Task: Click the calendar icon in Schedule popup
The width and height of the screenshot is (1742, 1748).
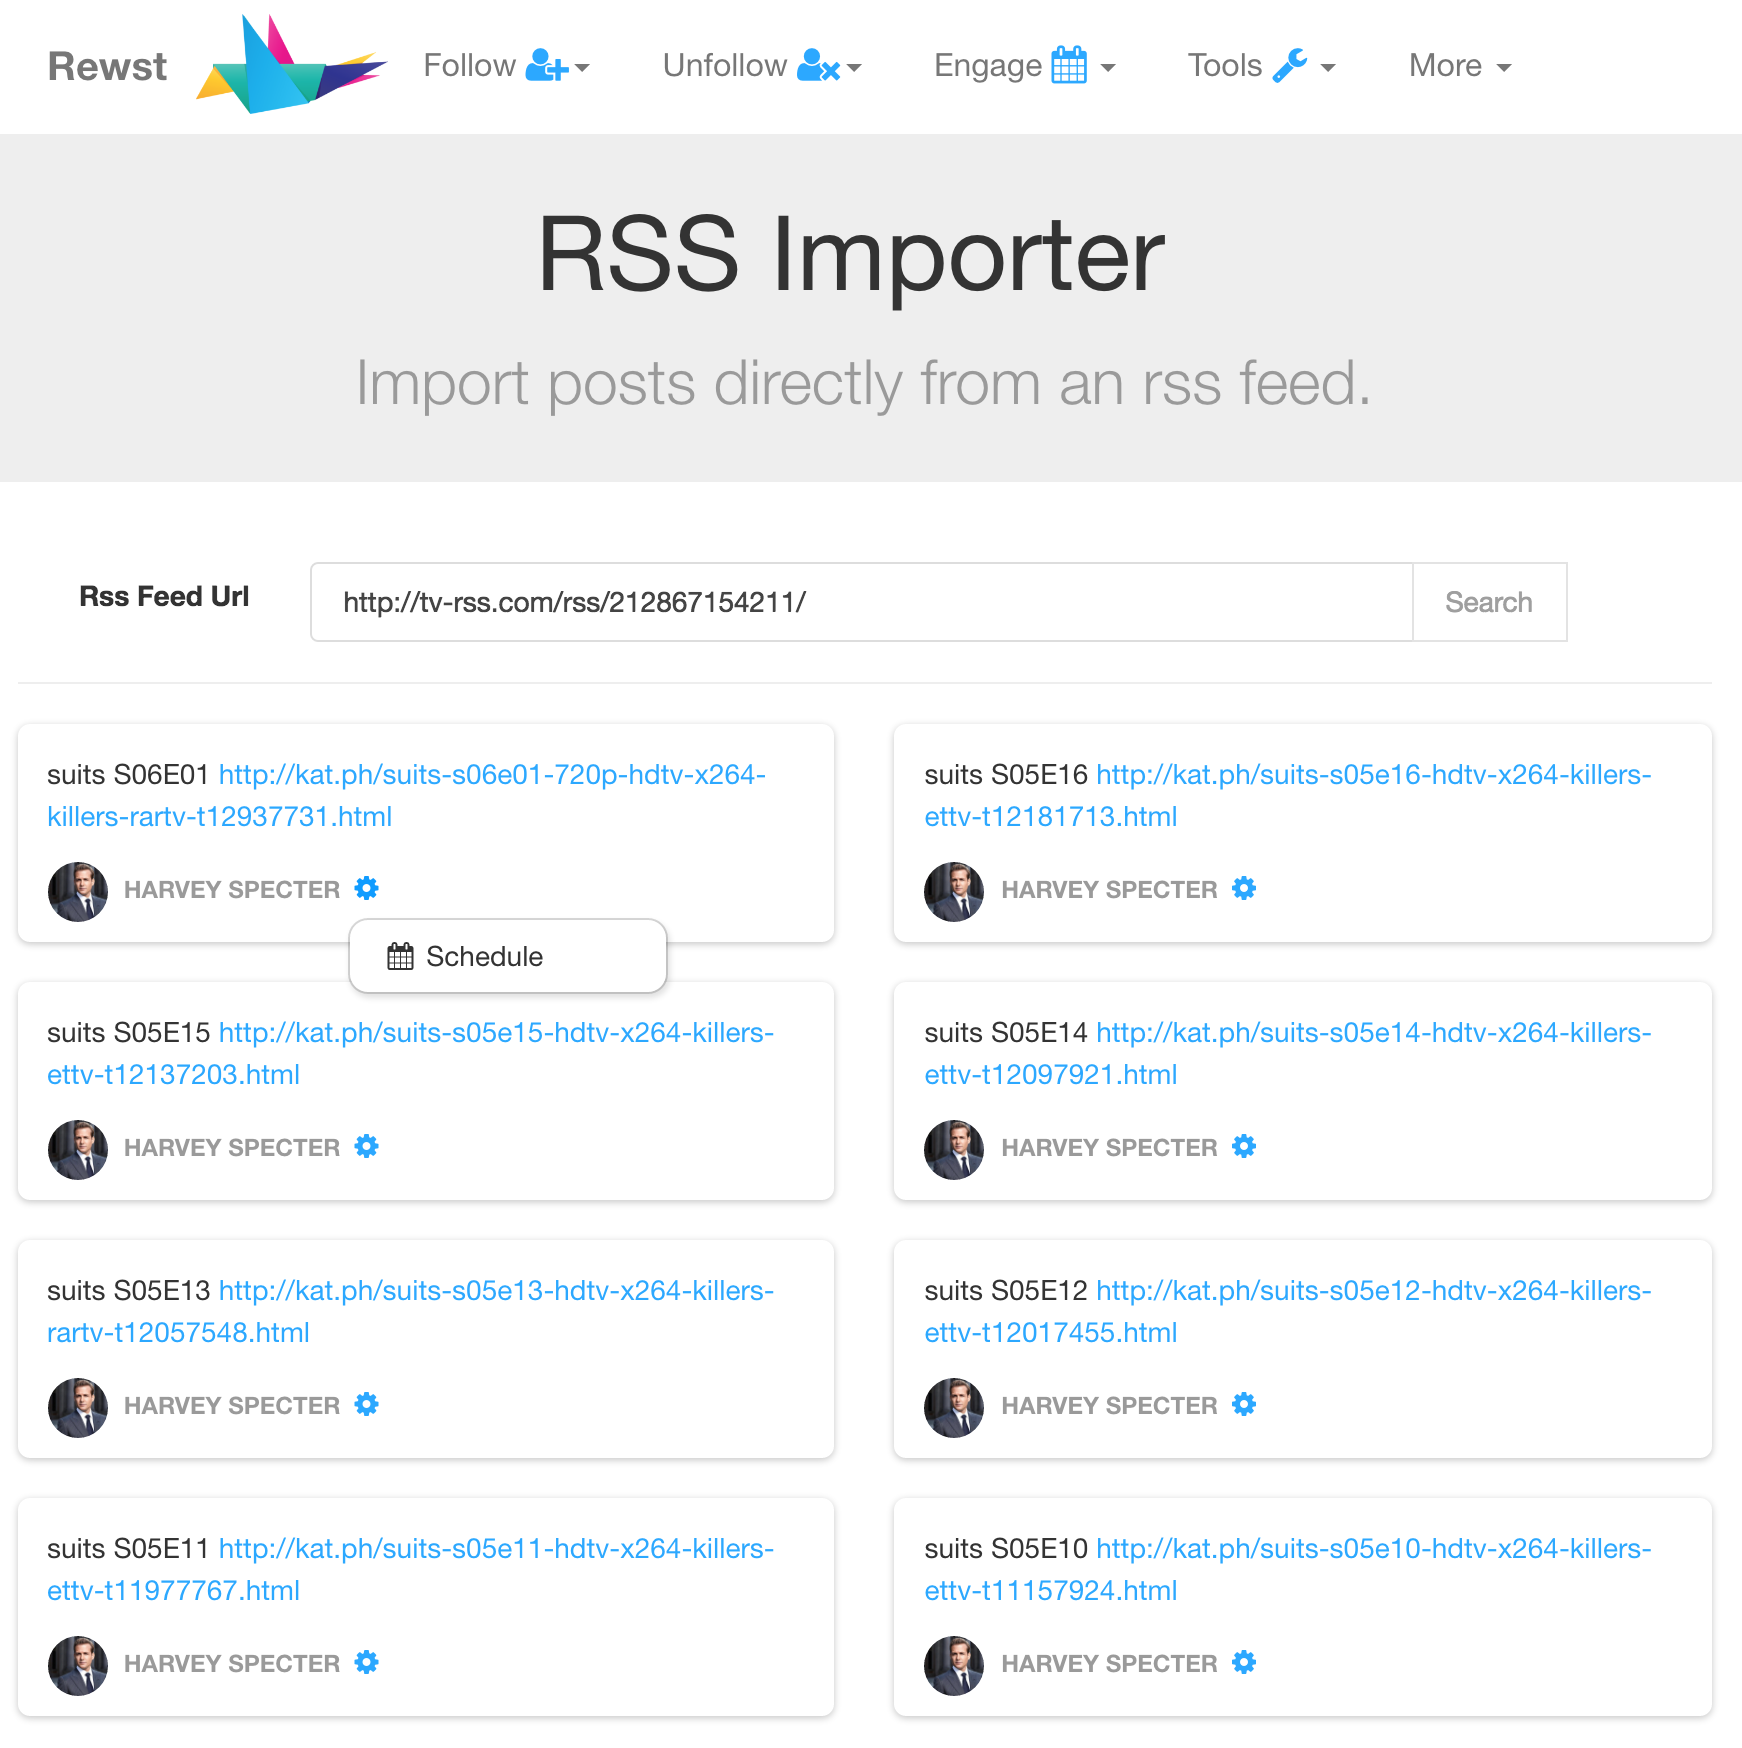Action: point(400,957)
